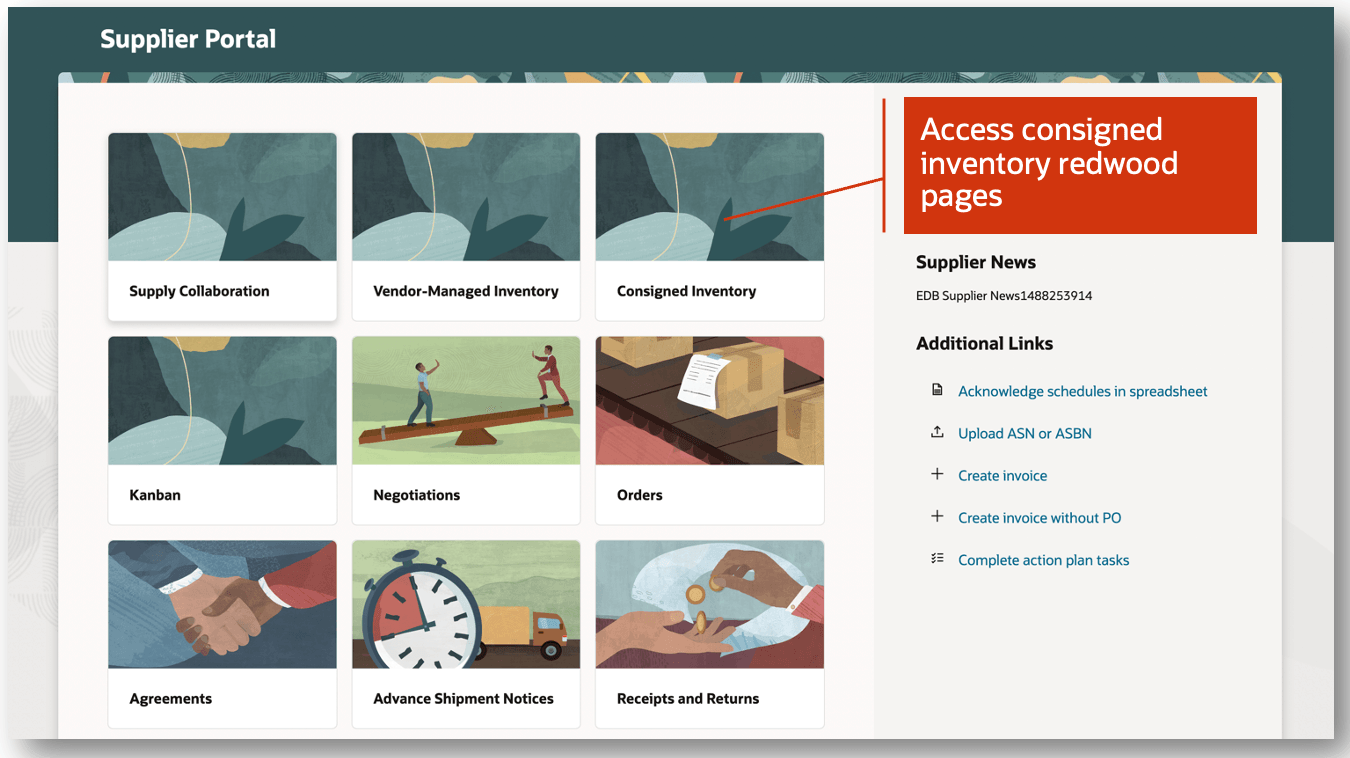Image resolution: width=1350 pixels, height=758 pixels.
Task: Click the upload icon next to Upload ASN or ASBN
Action: (937, 431)
